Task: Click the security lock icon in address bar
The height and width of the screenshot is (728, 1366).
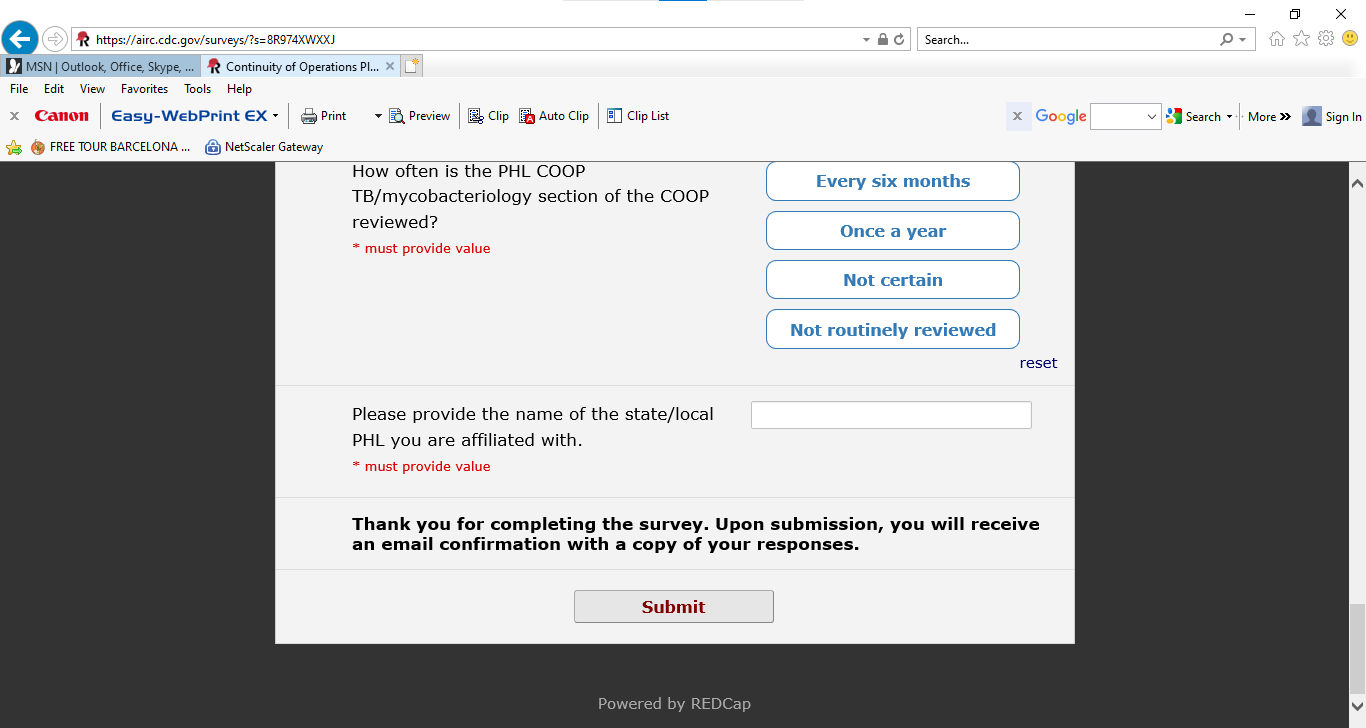Action: 882,40
